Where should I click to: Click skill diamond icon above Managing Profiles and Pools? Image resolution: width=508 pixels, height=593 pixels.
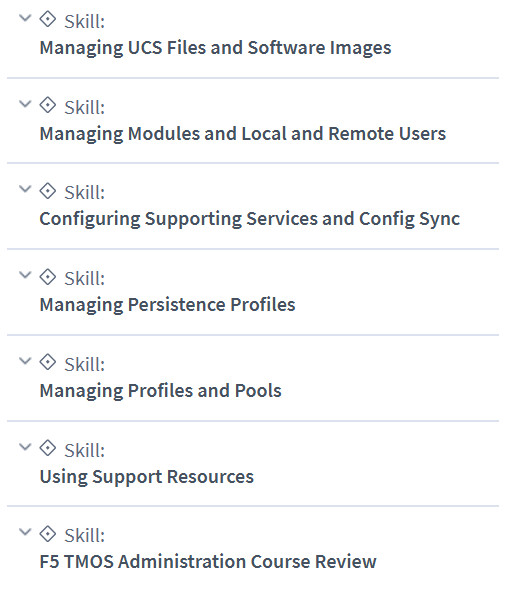(x=48, y=362)
